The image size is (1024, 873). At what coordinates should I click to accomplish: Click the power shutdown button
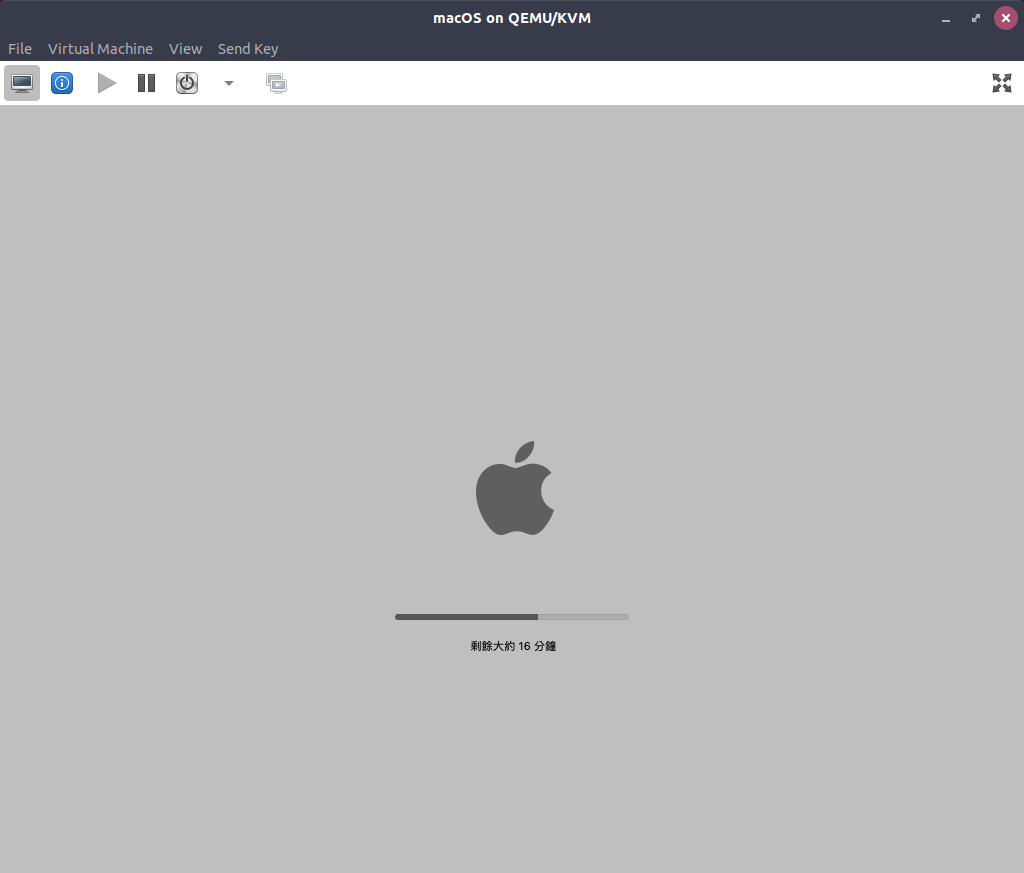pos(187,83)
